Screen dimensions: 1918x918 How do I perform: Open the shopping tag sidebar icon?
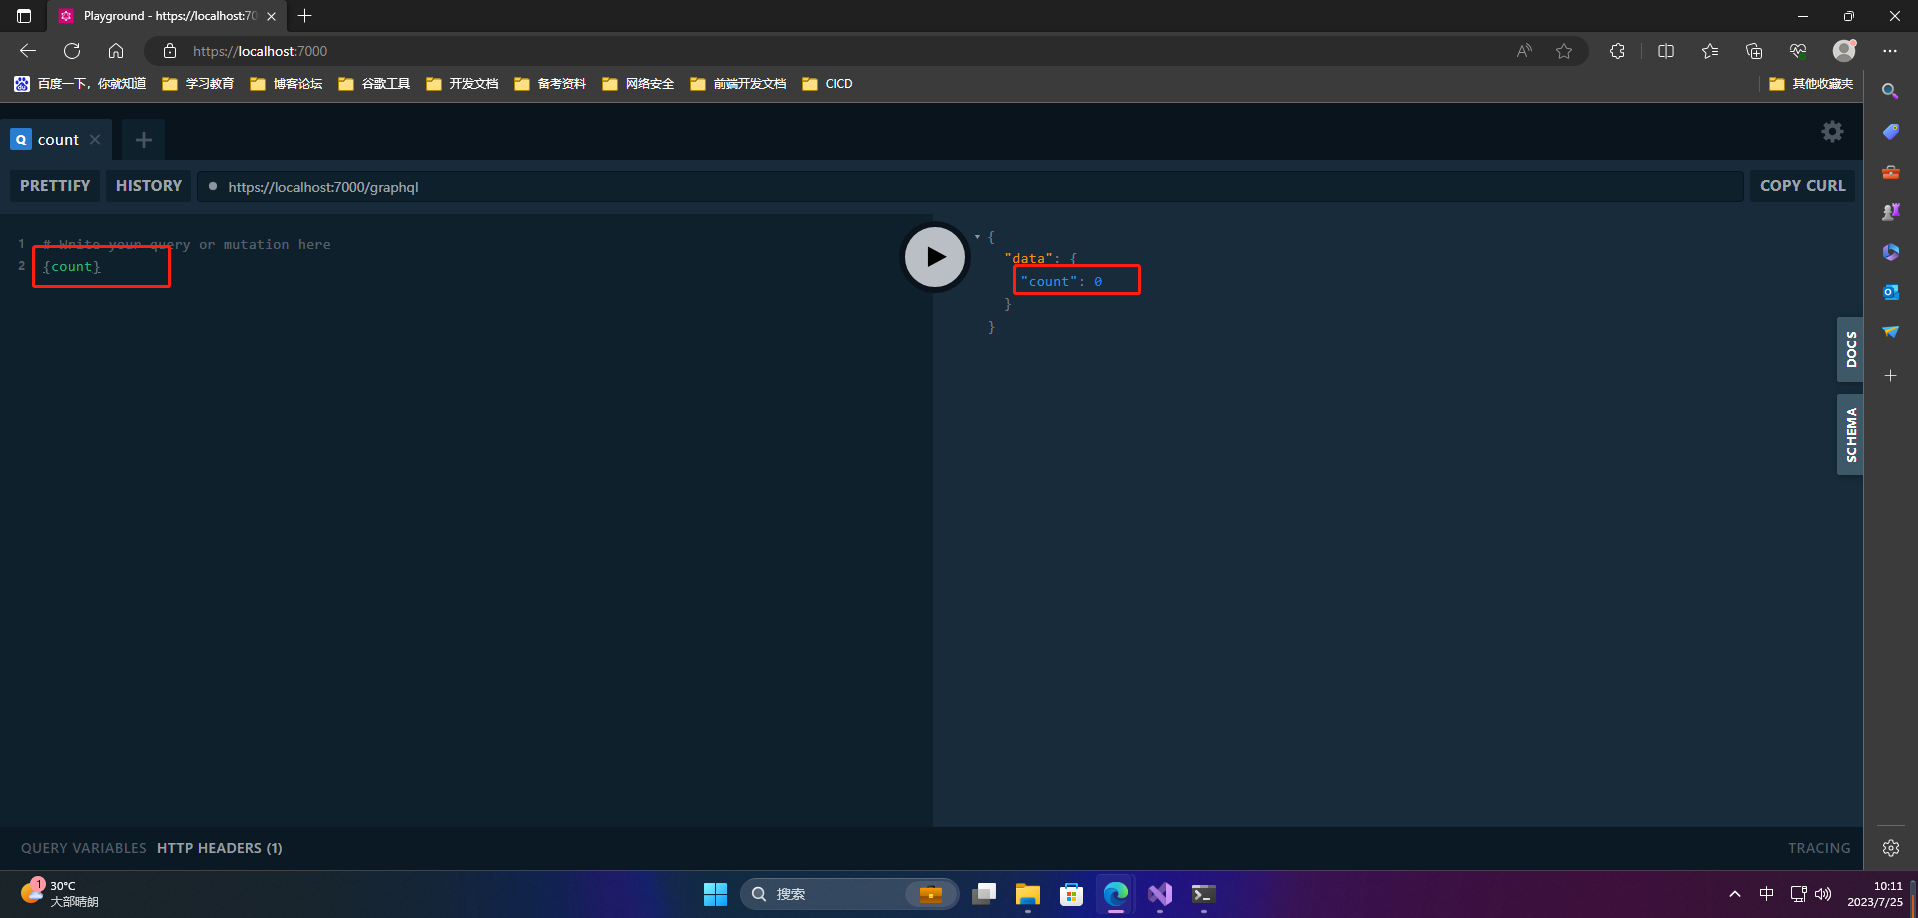1890,131
